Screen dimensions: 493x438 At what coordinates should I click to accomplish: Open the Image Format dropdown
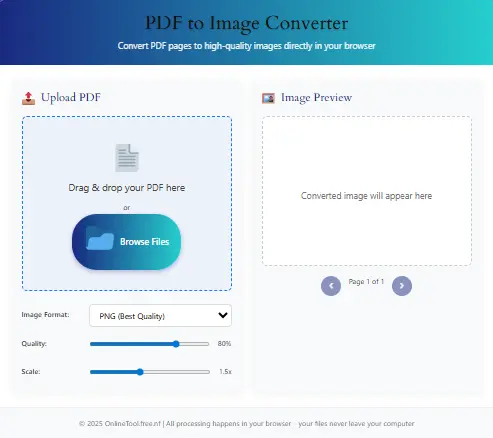coord(160,315)
